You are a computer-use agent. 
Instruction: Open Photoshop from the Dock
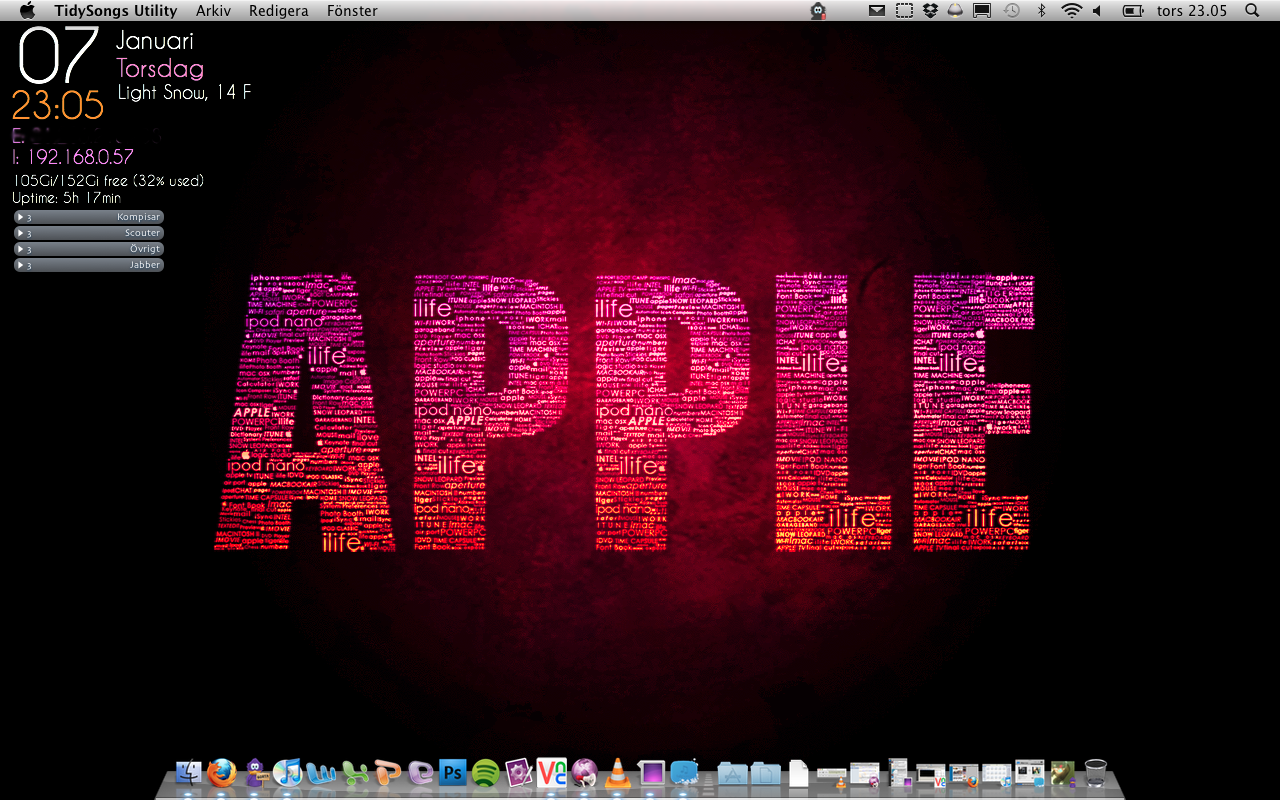coord(453,772)
